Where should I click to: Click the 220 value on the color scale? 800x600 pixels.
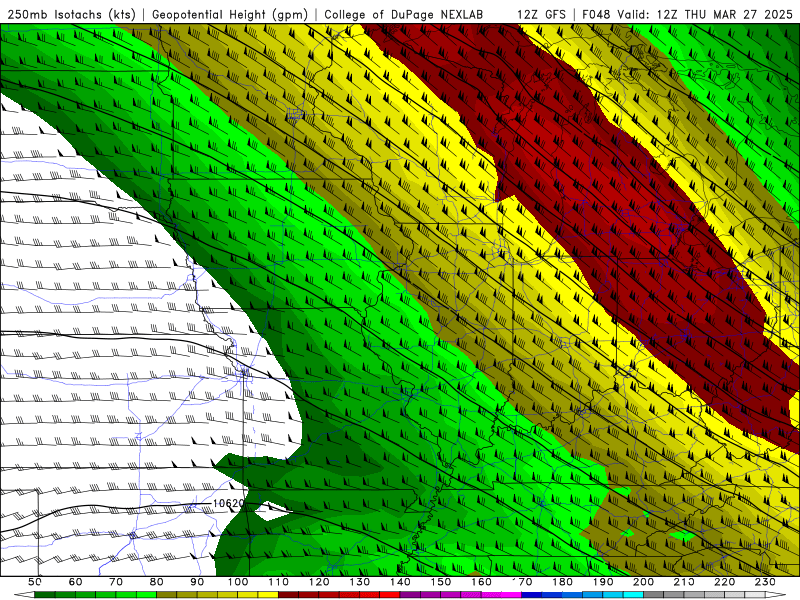[725, 582]
